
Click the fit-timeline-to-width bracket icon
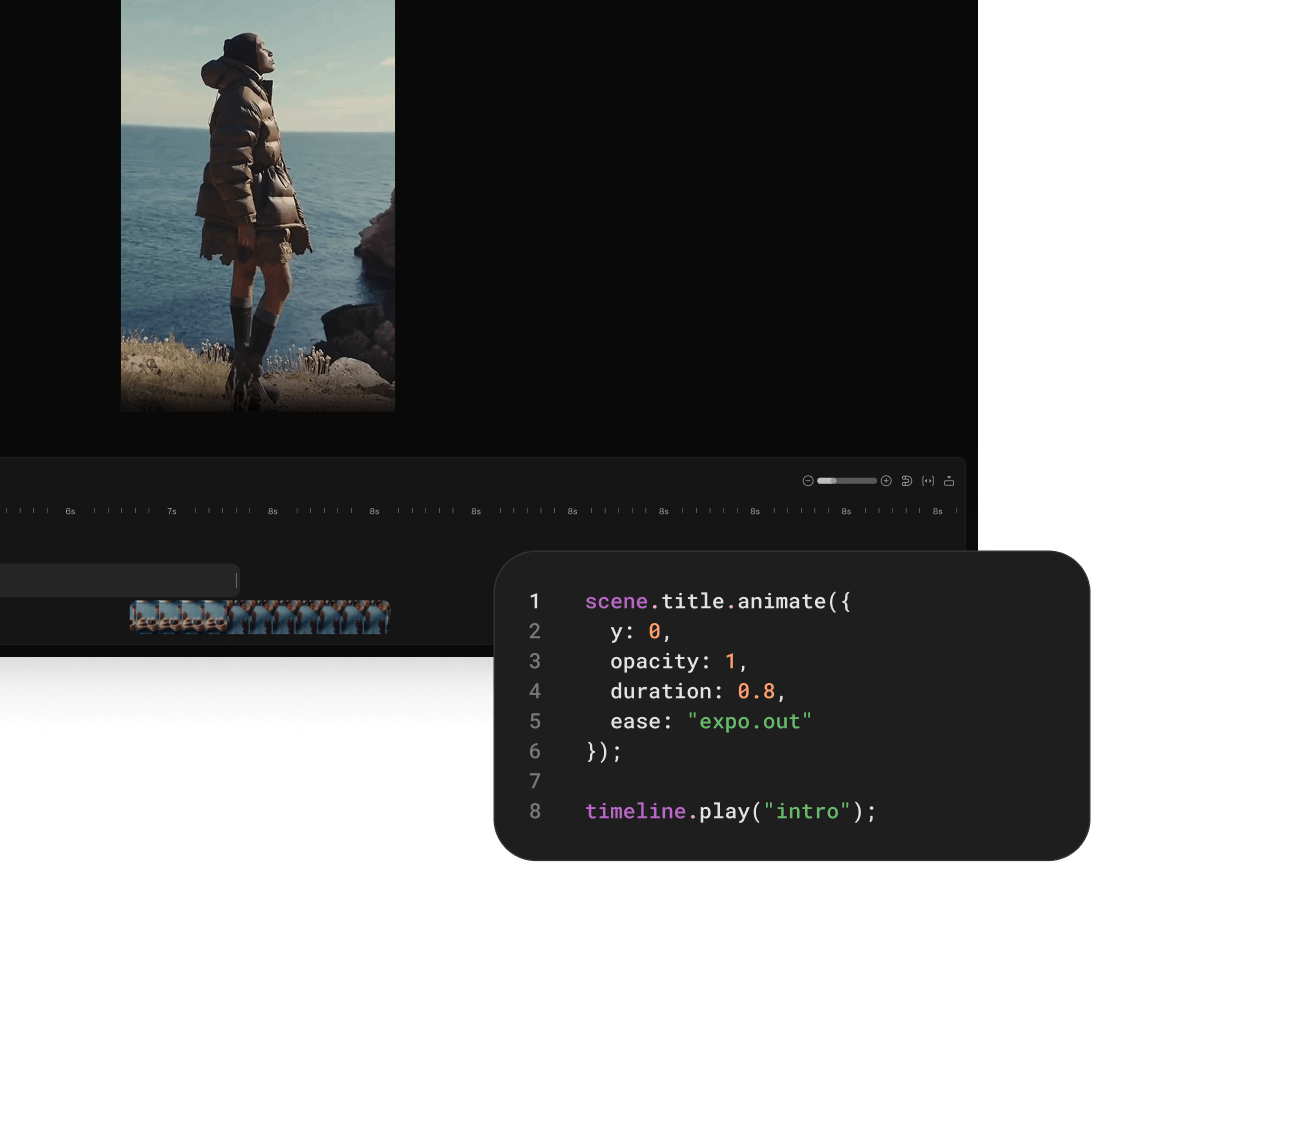pos(928,481)
